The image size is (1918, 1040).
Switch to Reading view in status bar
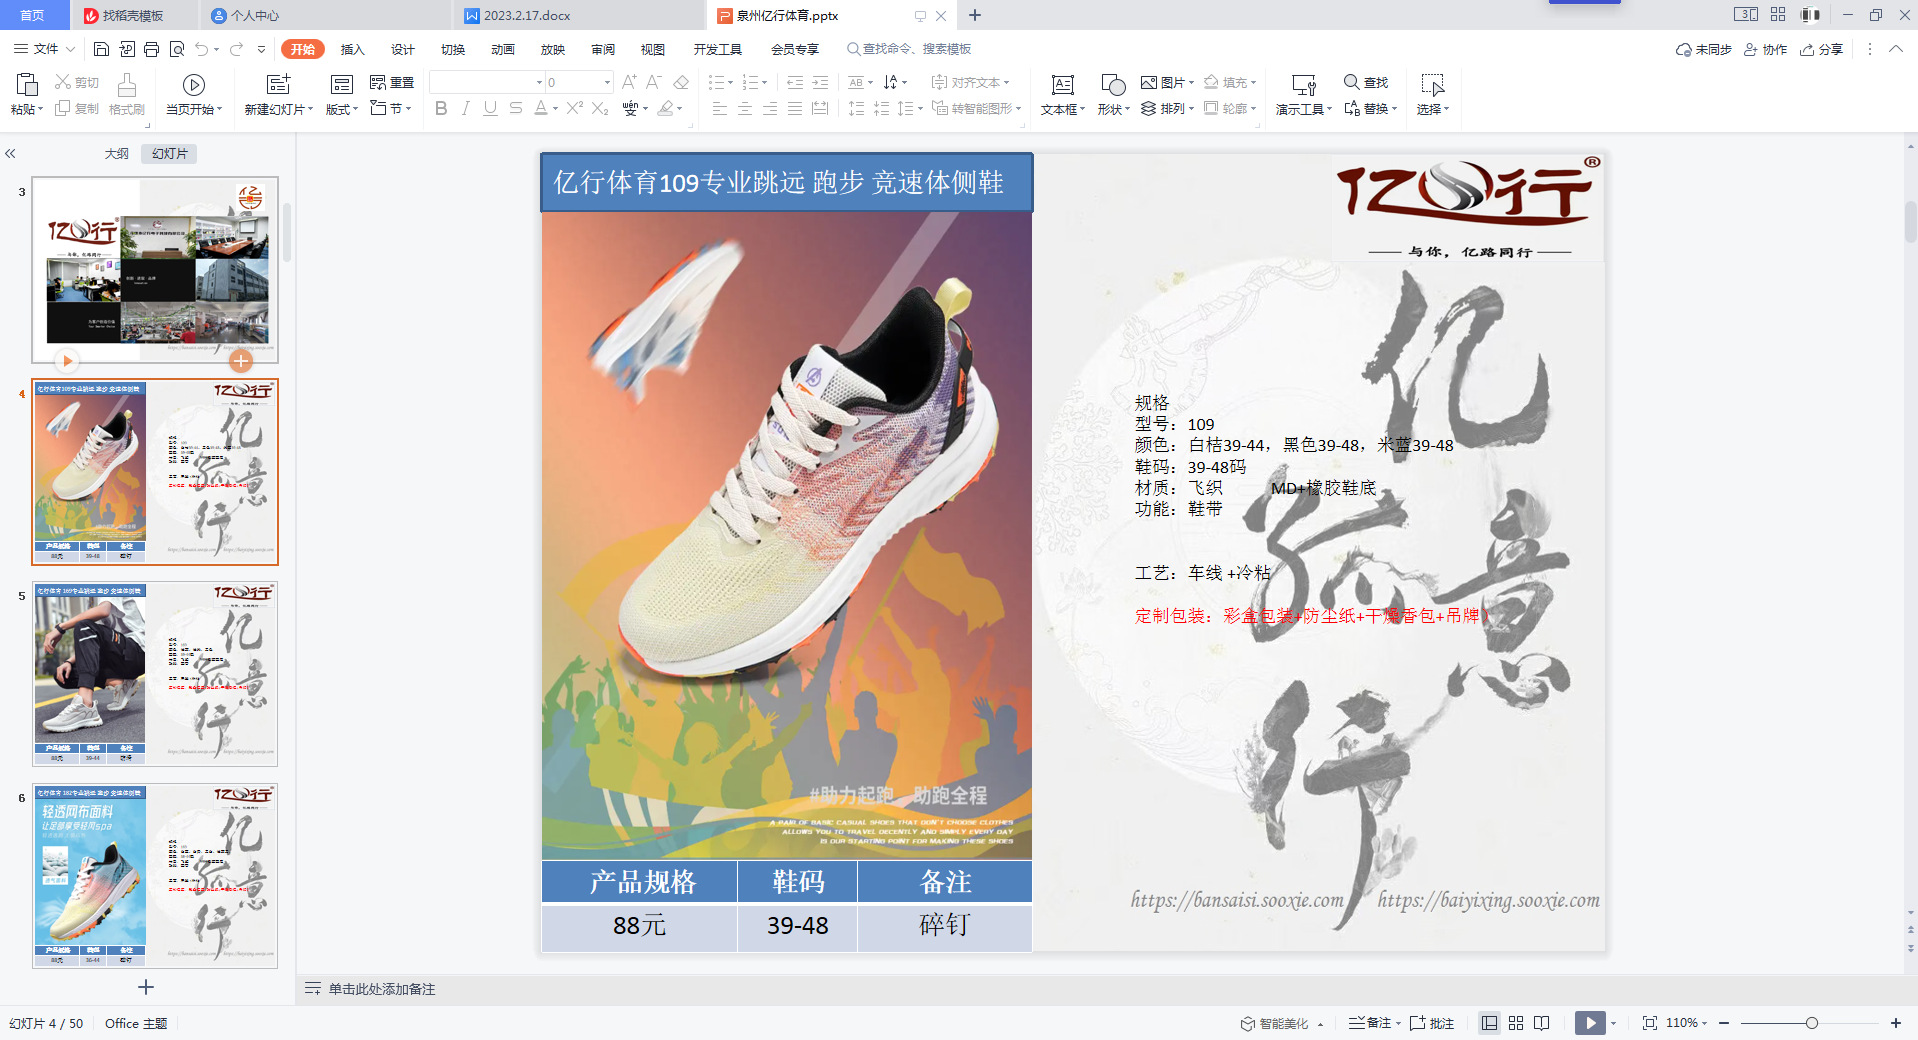(1542, 1023)
